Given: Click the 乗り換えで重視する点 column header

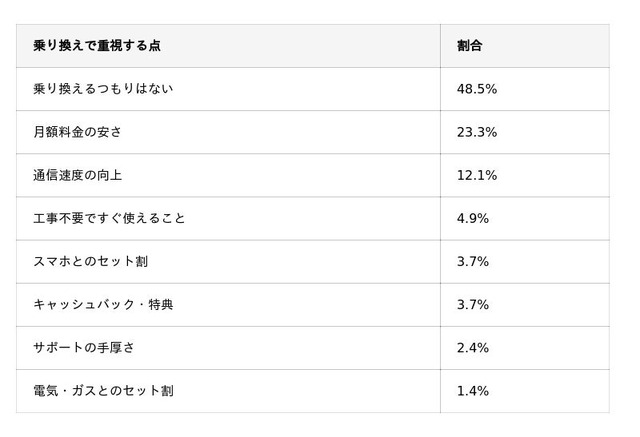Looking at the screenshot, I should tap(97, 46).
